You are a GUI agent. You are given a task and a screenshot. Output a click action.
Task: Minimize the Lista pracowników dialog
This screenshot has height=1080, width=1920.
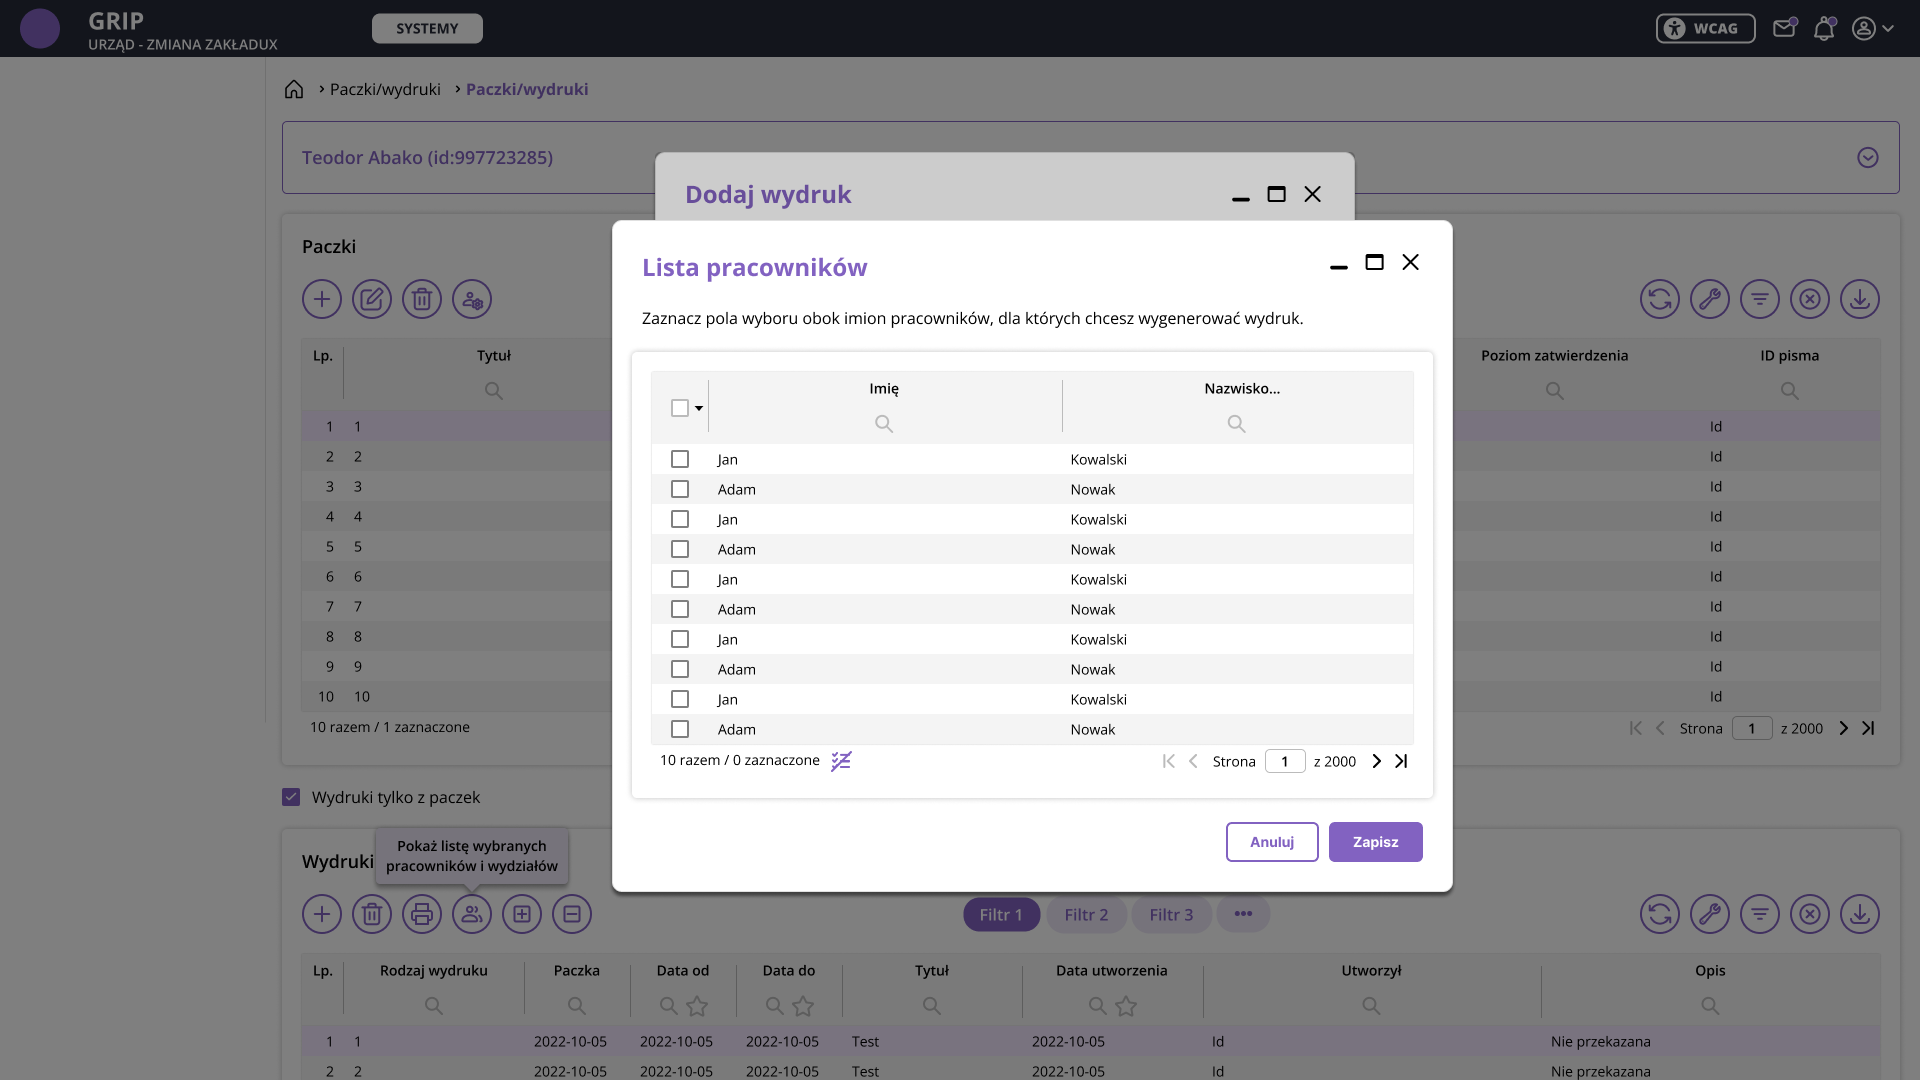[1339, 267]
